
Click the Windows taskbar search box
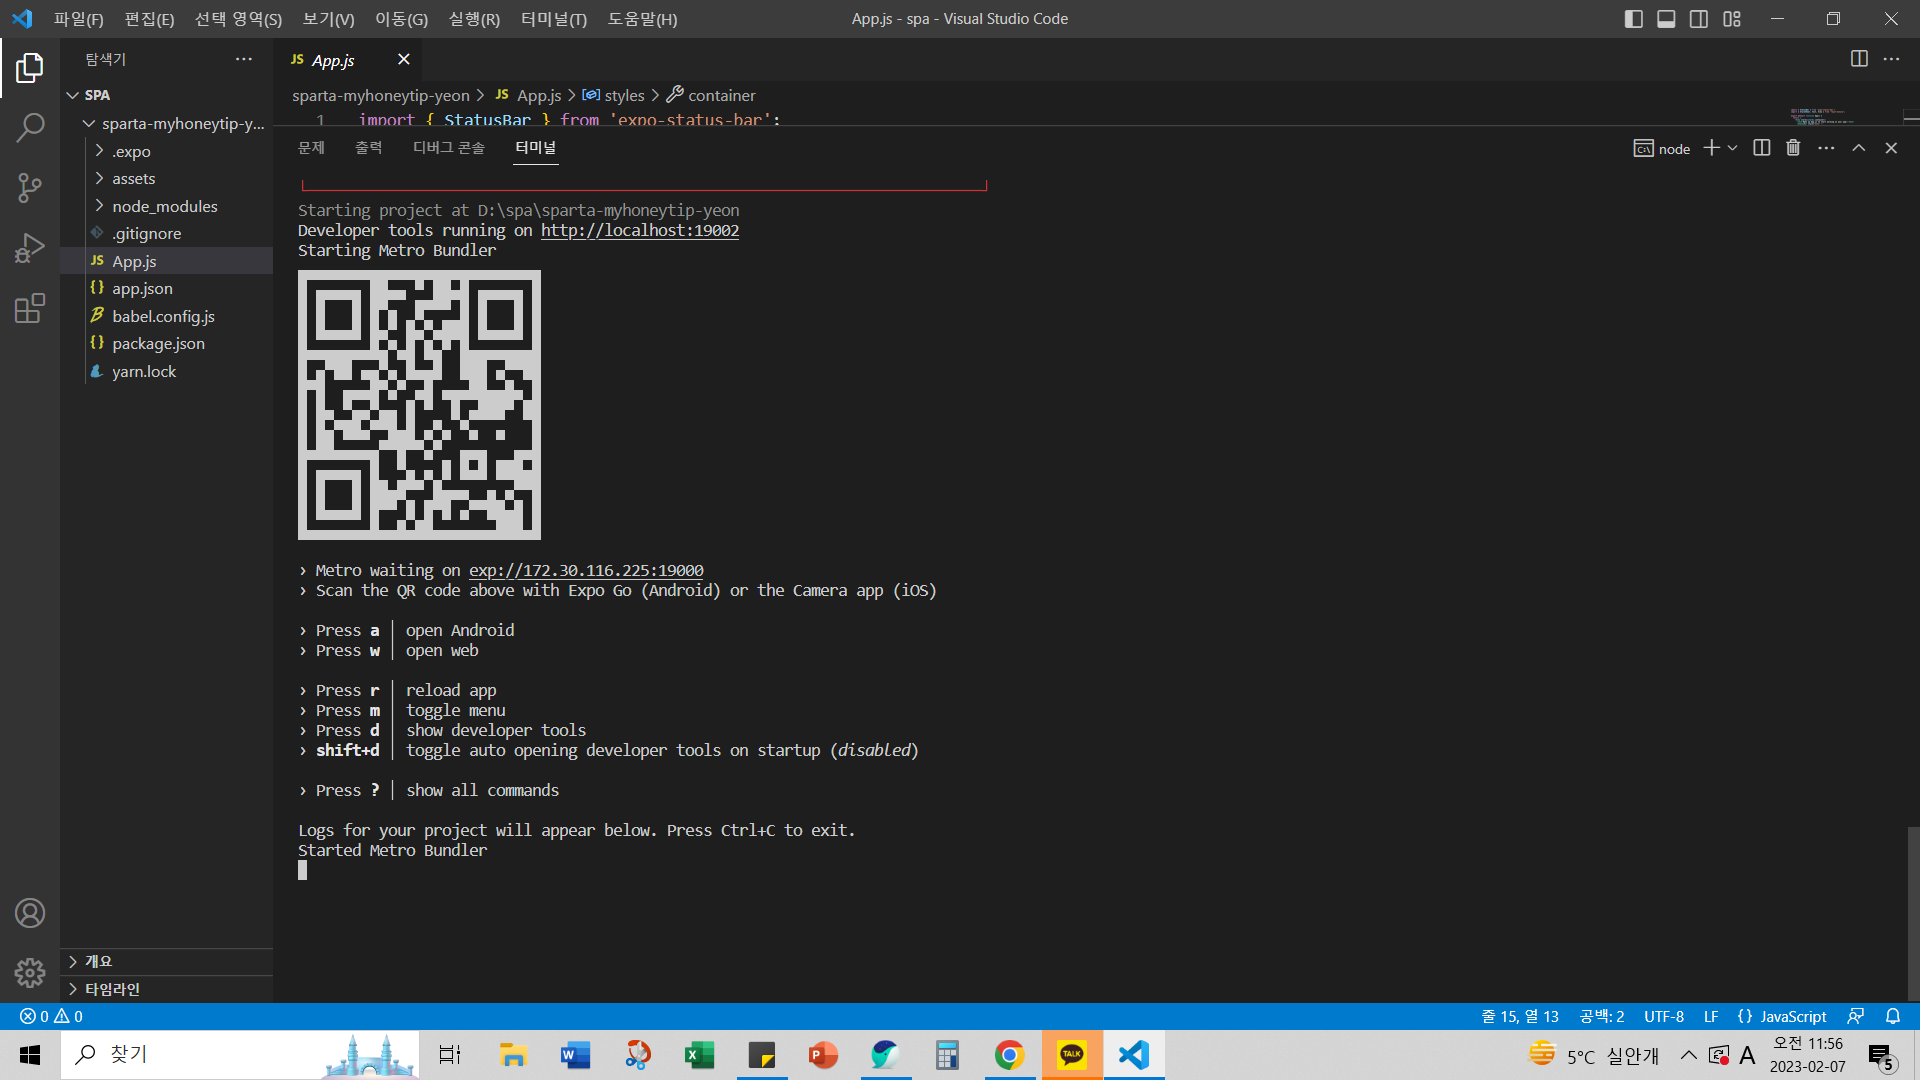coord(240,1055)
